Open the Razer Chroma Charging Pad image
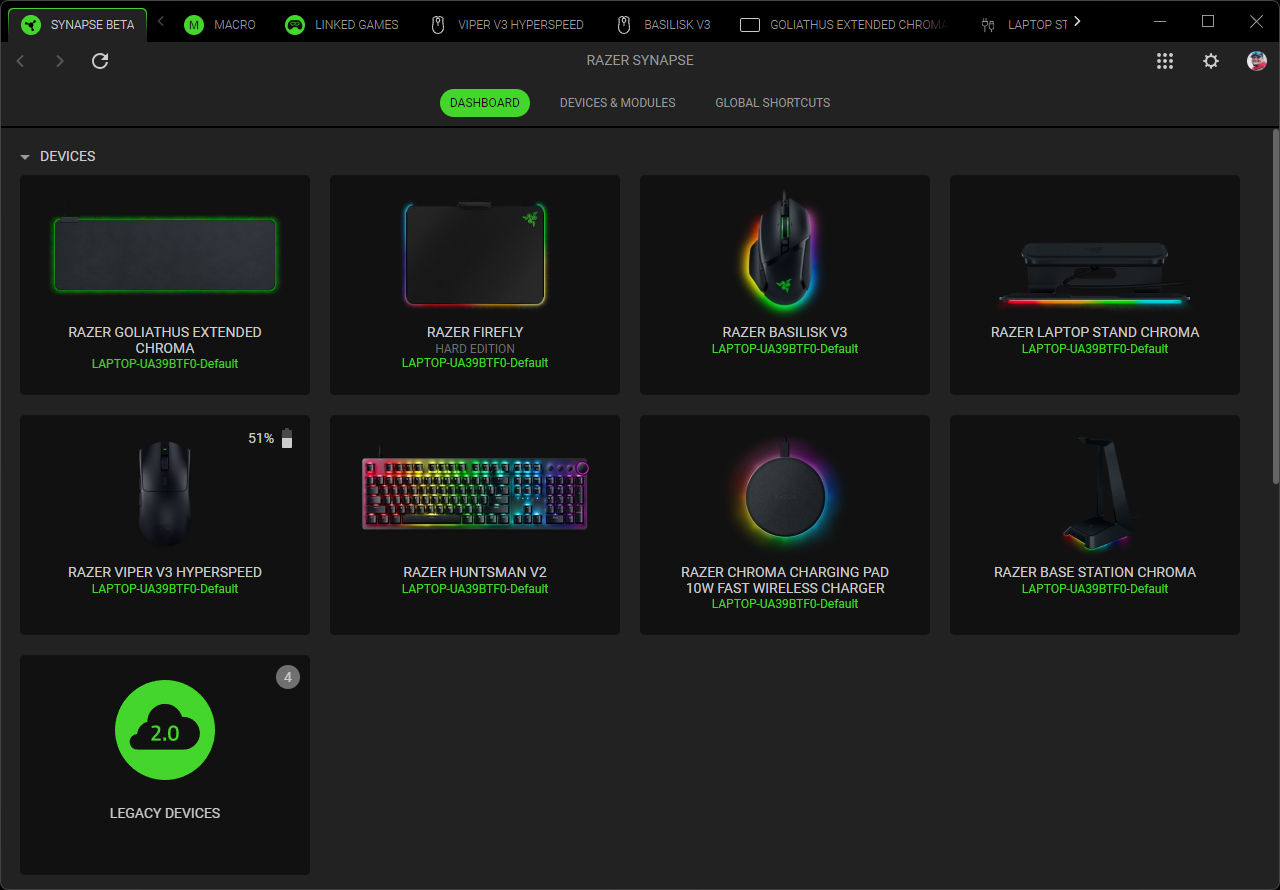The image size is (1280, 890). 785,492
